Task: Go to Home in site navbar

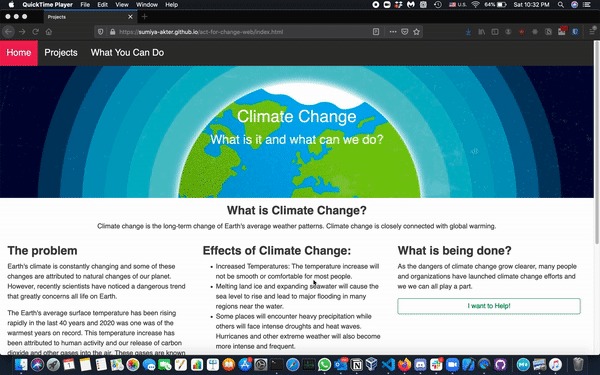Action: (19, 53)
